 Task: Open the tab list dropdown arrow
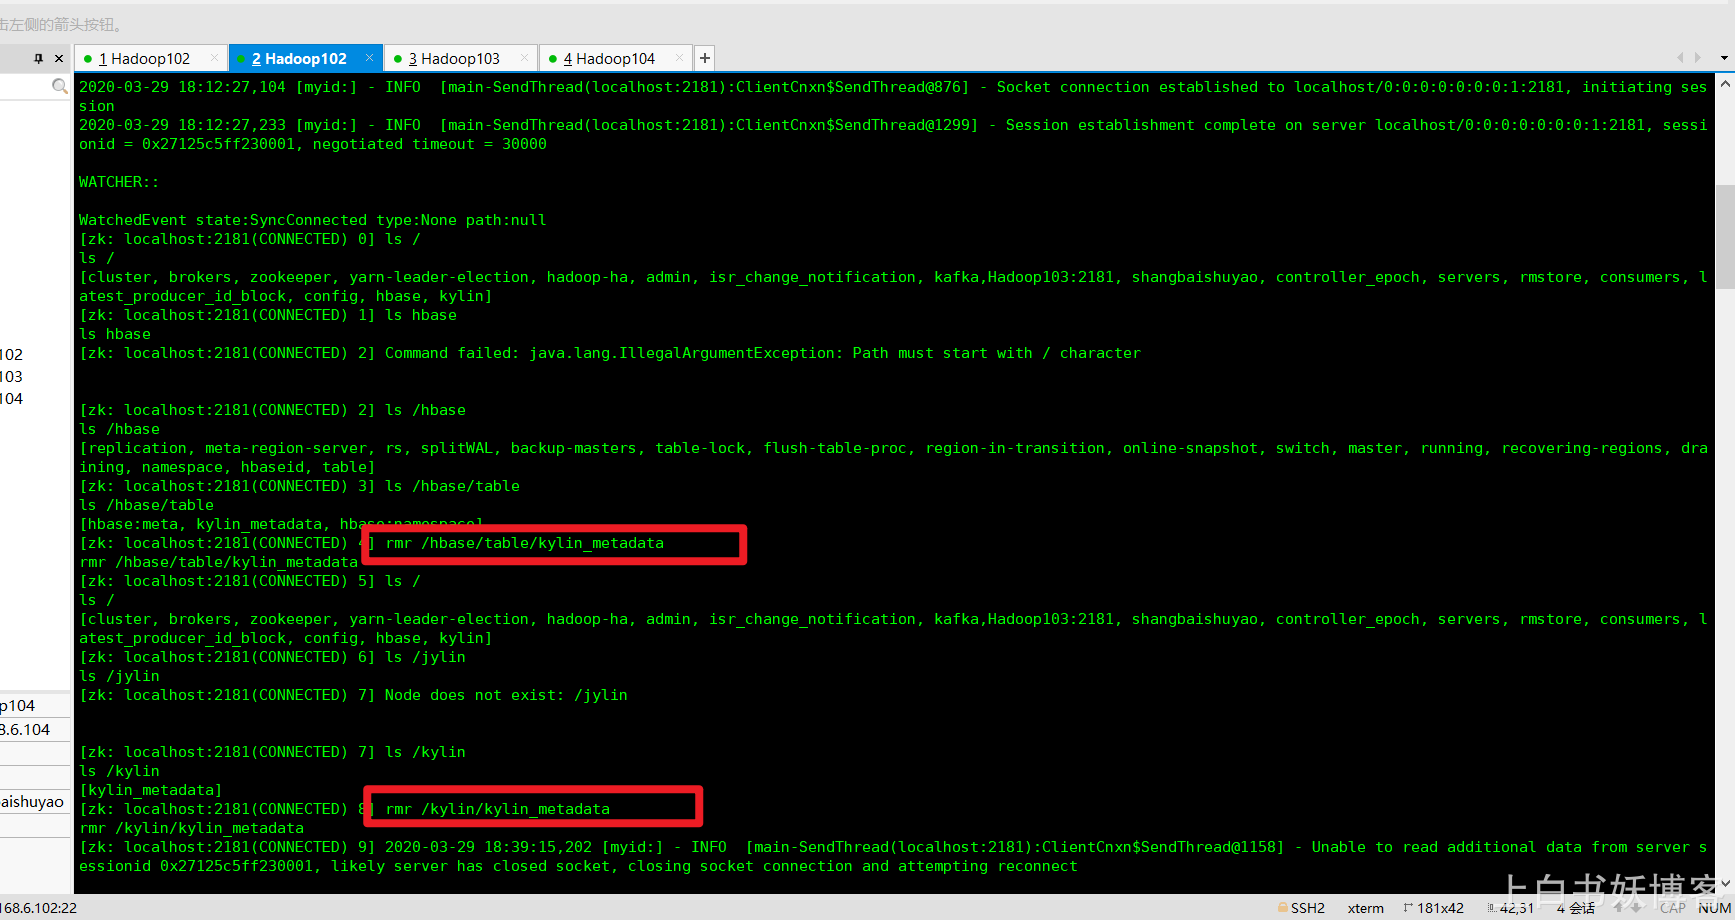[x=1724, y=58]
